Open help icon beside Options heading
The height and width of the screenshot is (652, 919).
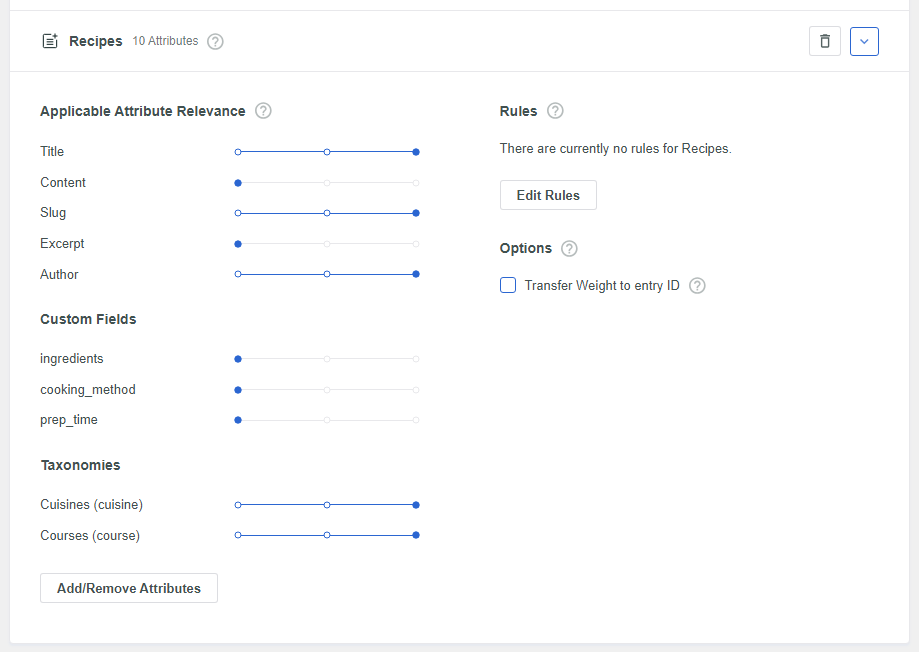569,249
